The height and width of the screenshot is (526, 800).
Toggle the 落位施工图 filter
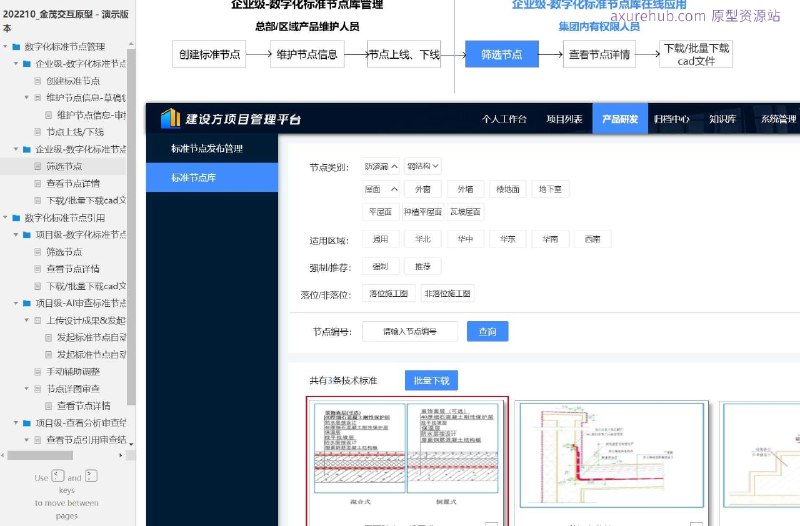pyautogui.click(x=388, y=293)
